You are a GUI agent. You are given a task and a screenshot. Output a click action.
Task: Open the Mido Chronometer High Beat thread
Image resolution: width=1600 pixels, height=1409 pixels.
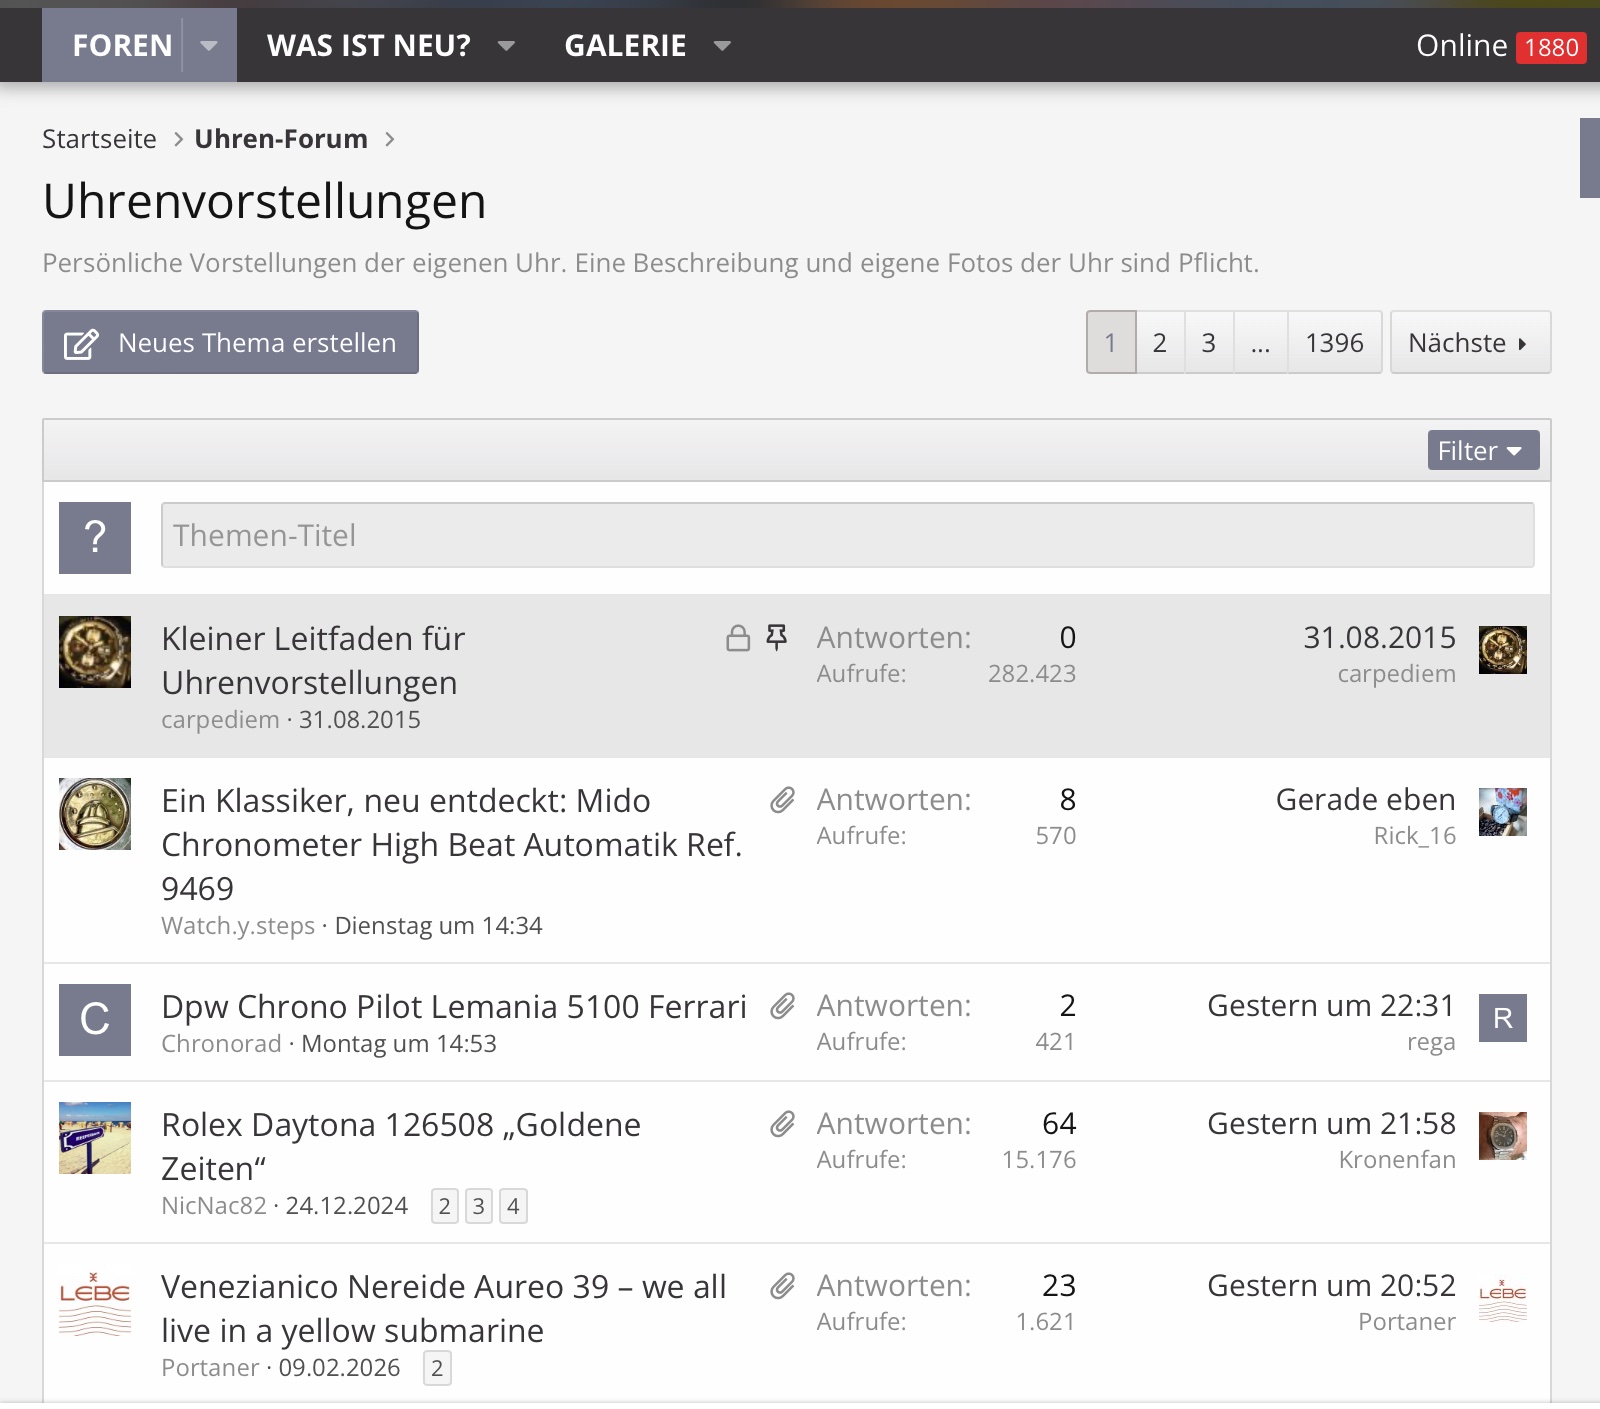tap(451, 844)
